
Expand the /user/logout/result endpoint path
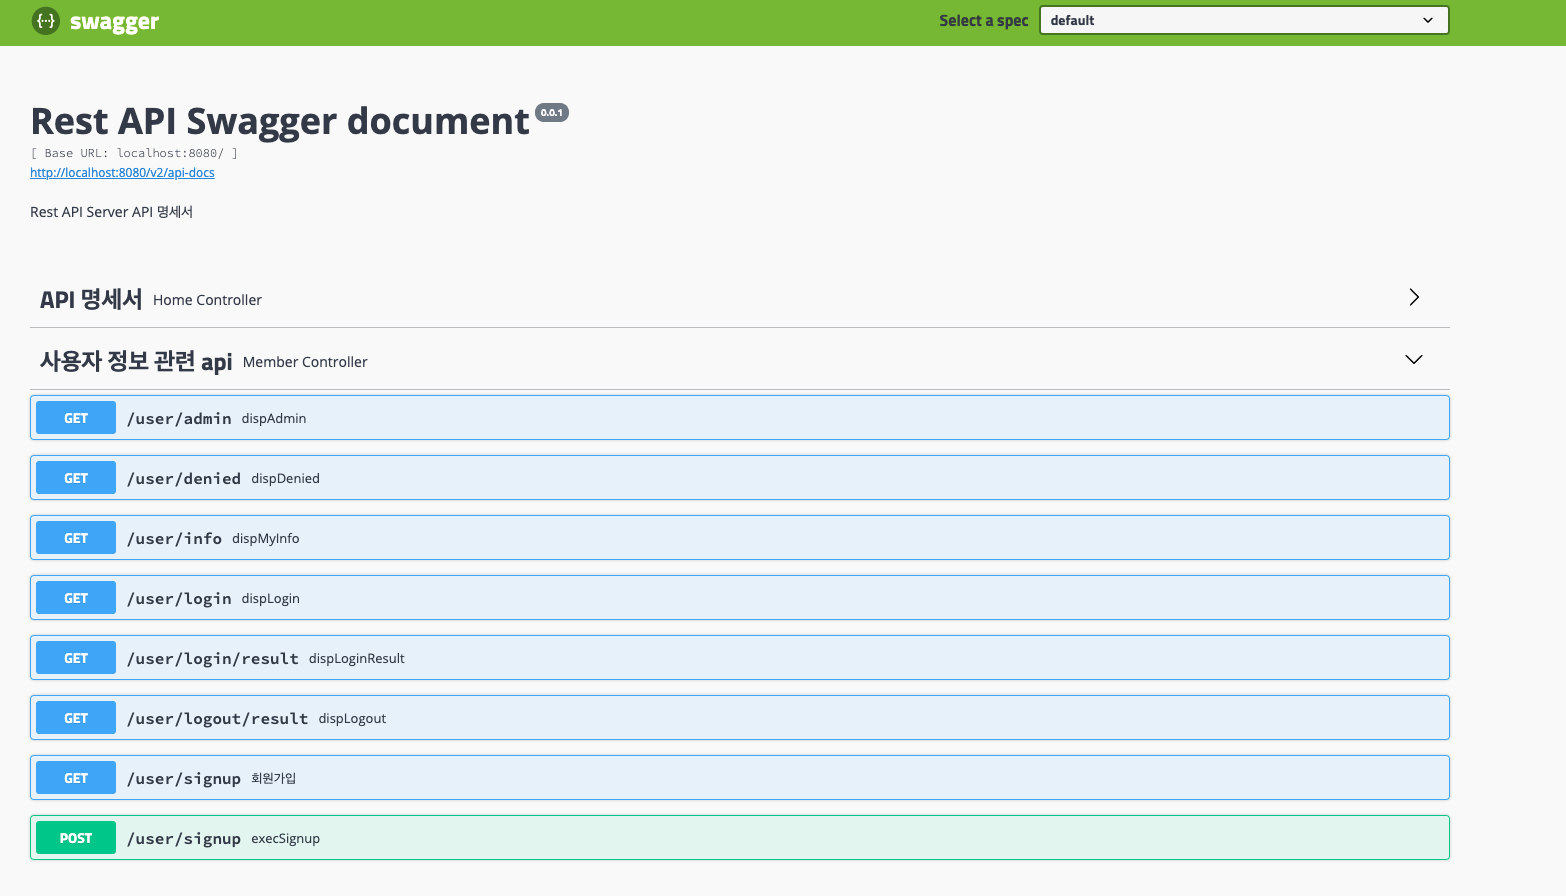click(218, 718)
